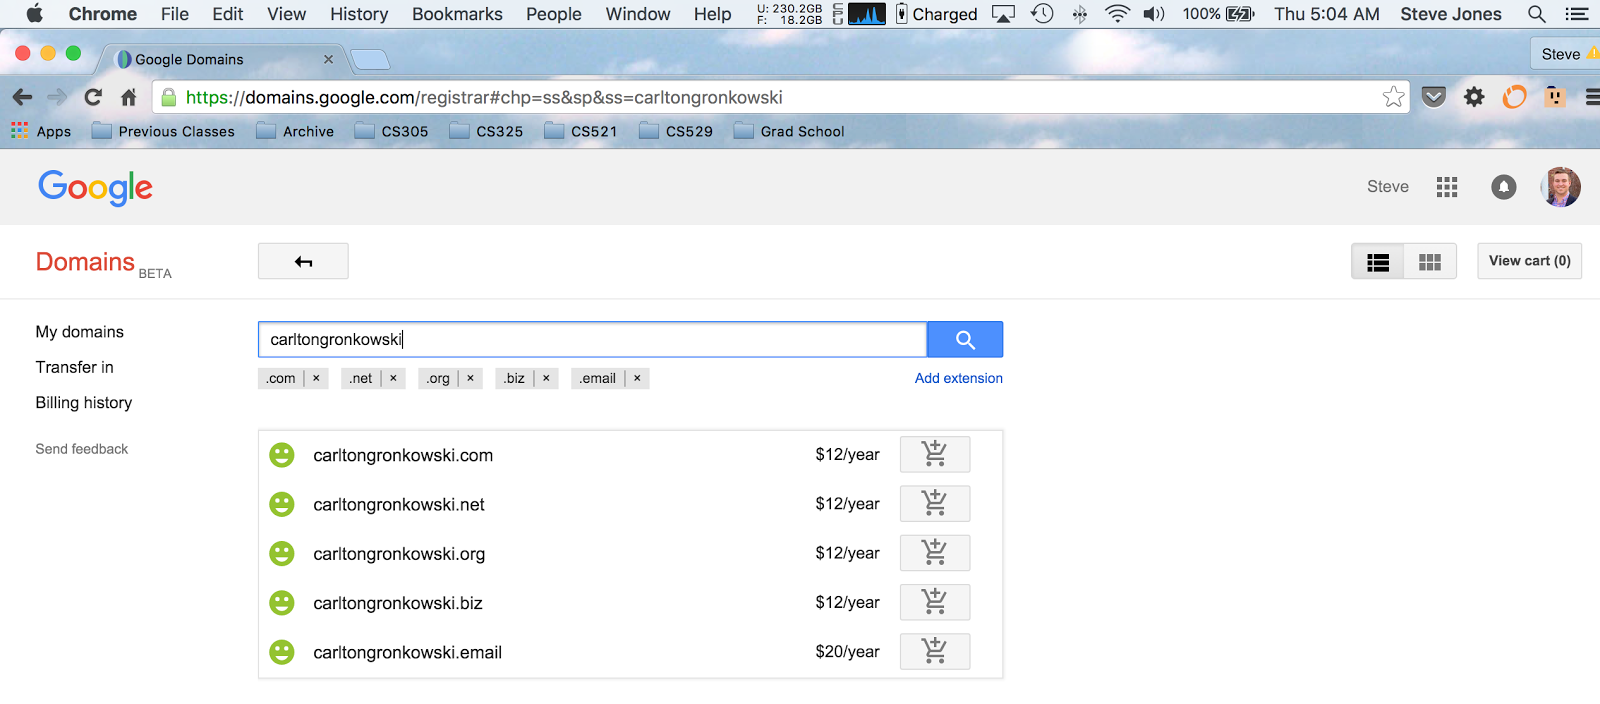Screen dimensions: 1600x704
Task: Click the $20/year price for carltongronkowski.email
Action: (x=847, y=652)
